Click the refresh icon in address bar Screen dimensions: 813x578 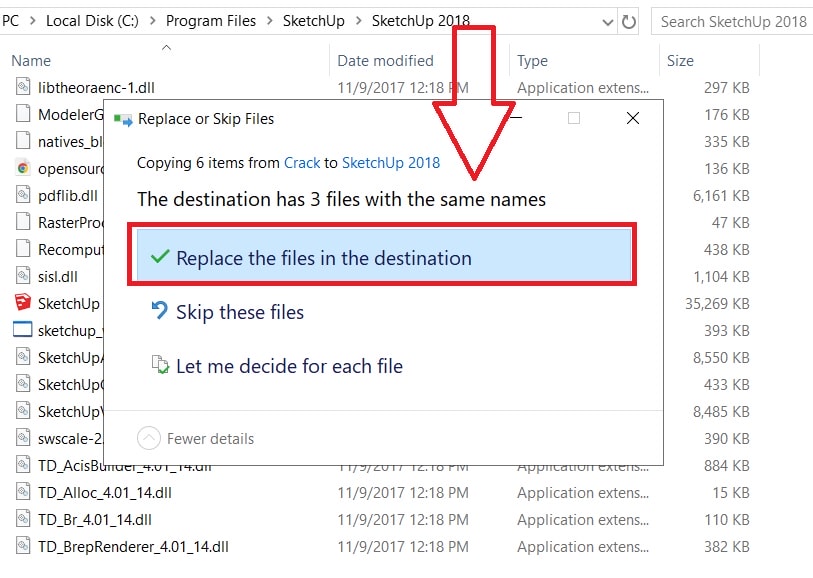point(628,22)
